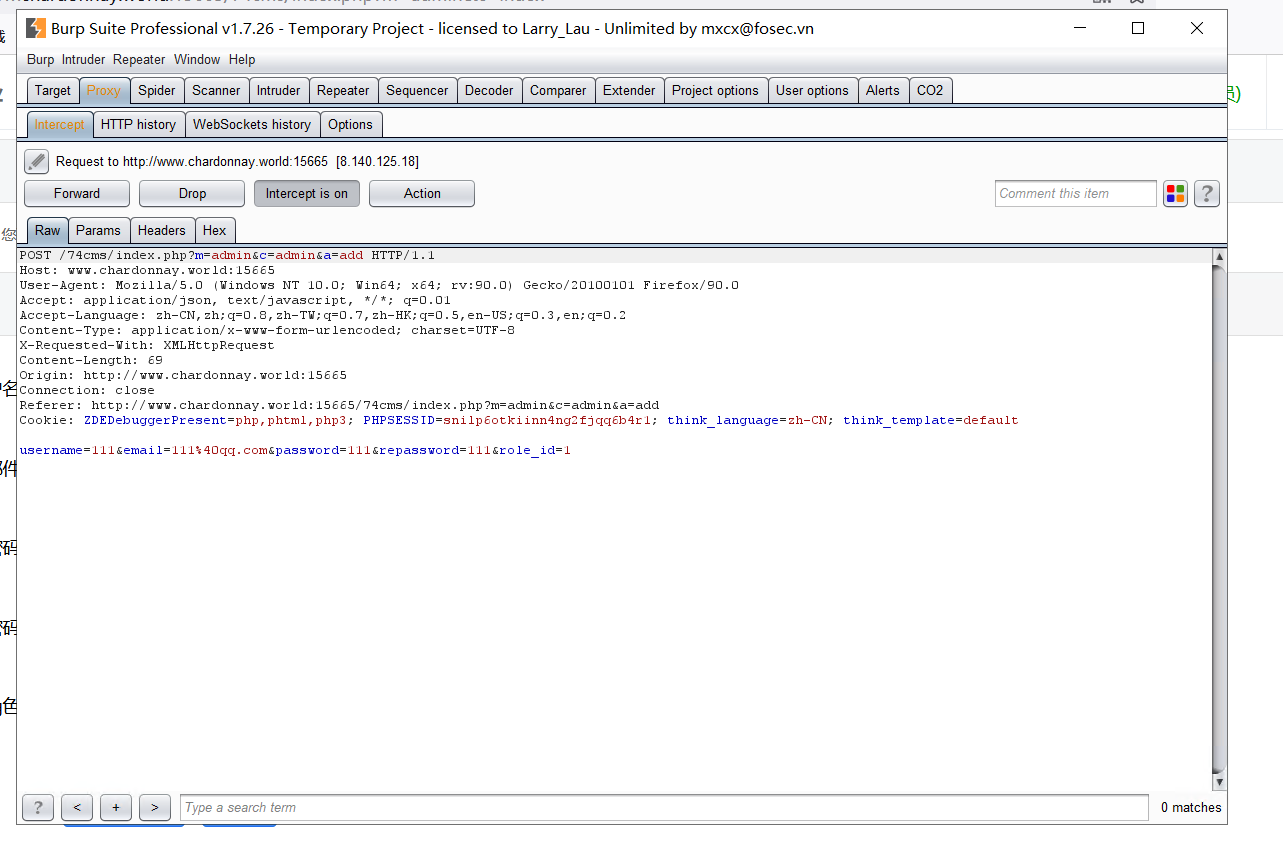The height and width of the screenshot is (844, 1283).
Task: Open the Repeater menu in menu bar
Action: pyautogui.click(x=139, y=59)
